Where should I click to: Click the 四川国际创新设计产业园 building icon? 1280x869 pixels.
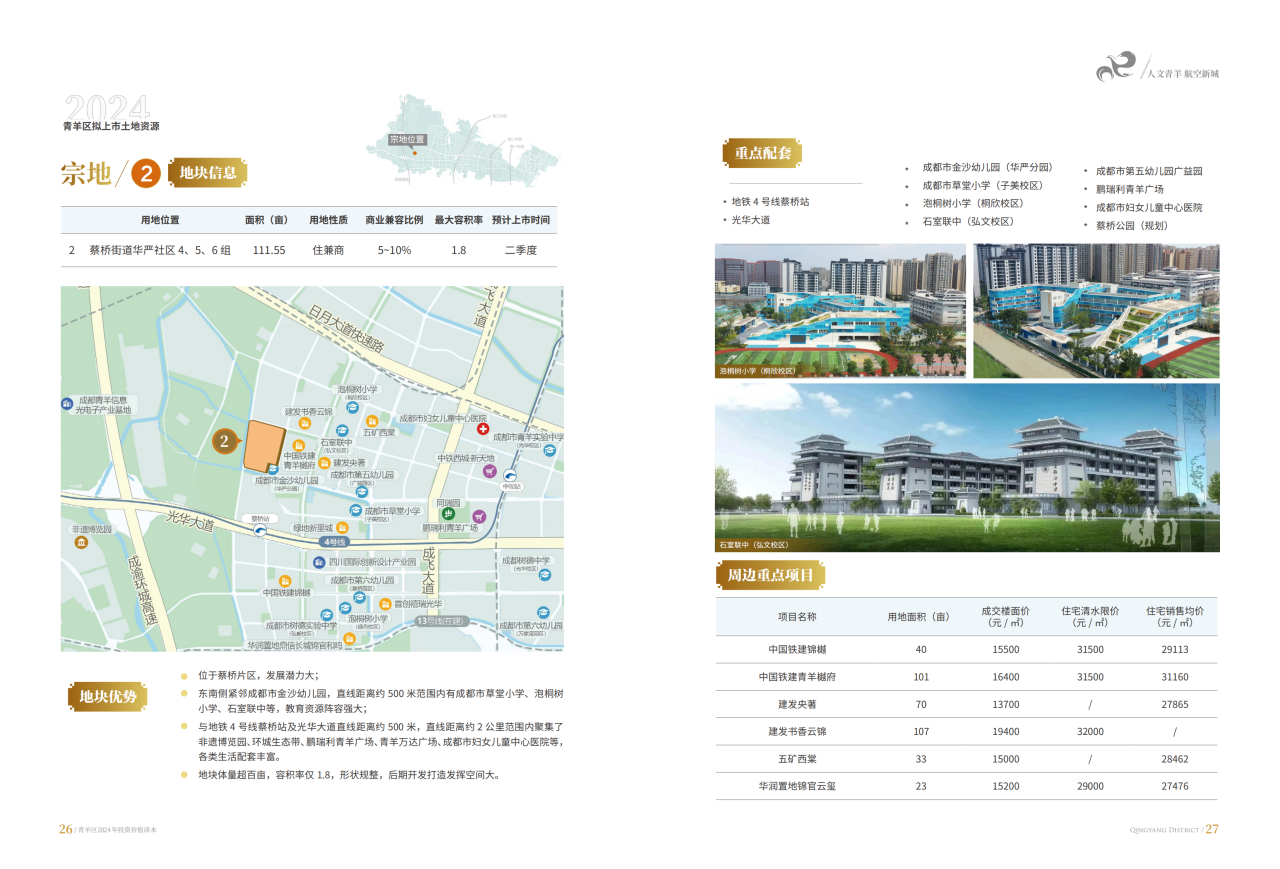320,562
